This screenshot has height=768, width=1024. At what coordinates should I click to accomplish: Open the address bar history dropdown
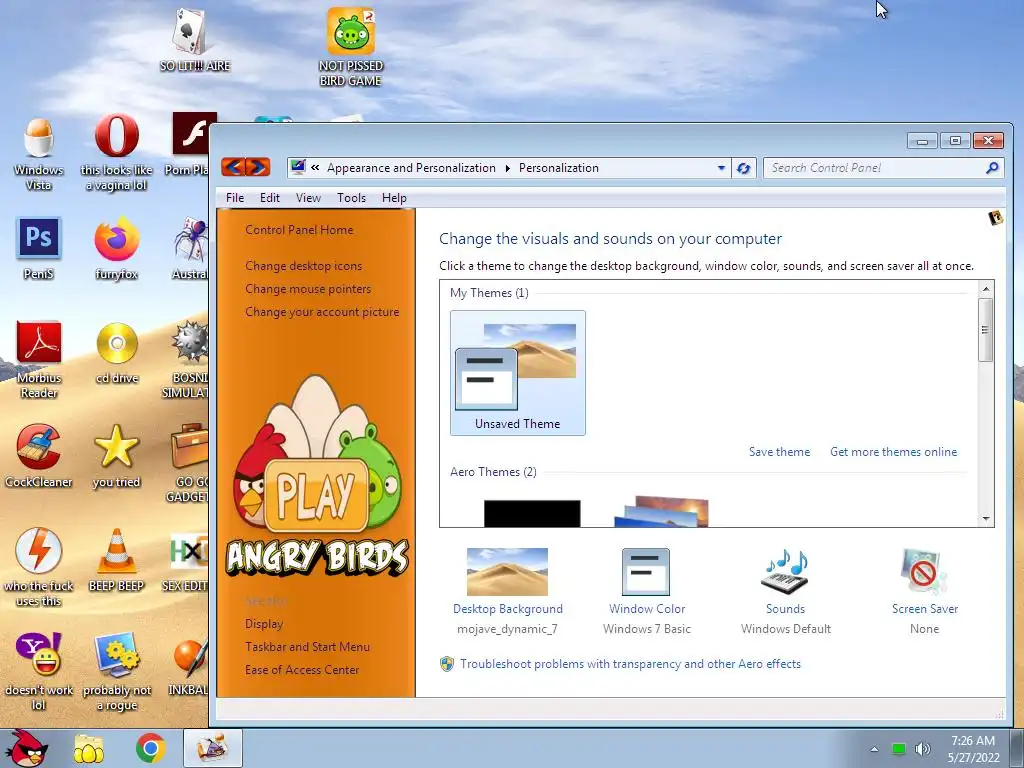[x=721, y=168]
